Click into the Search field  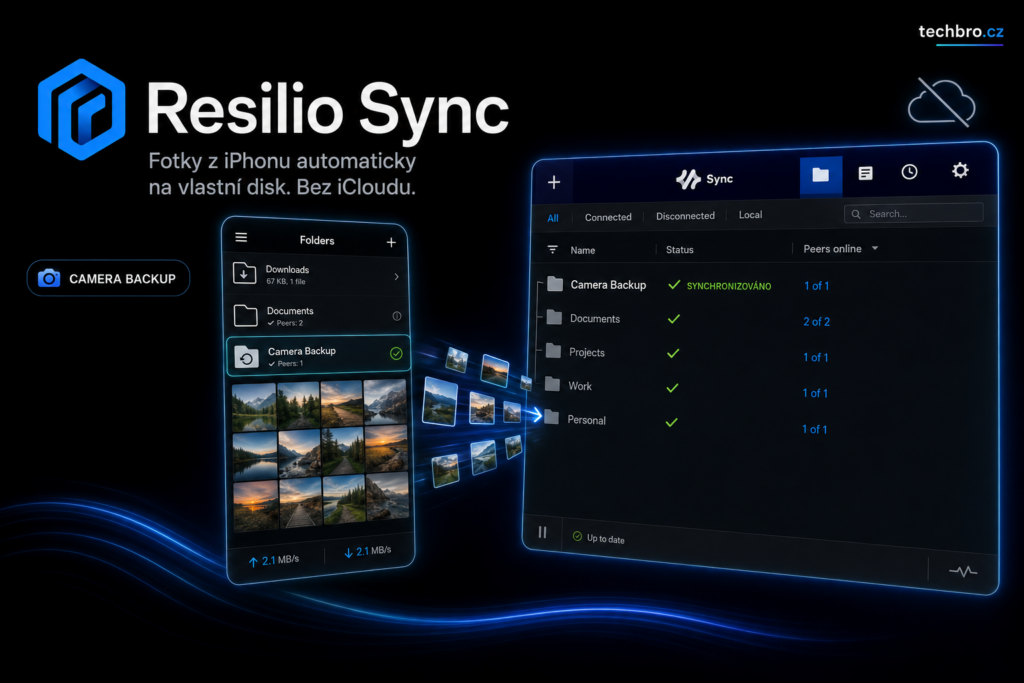click(x=914, y=213)
